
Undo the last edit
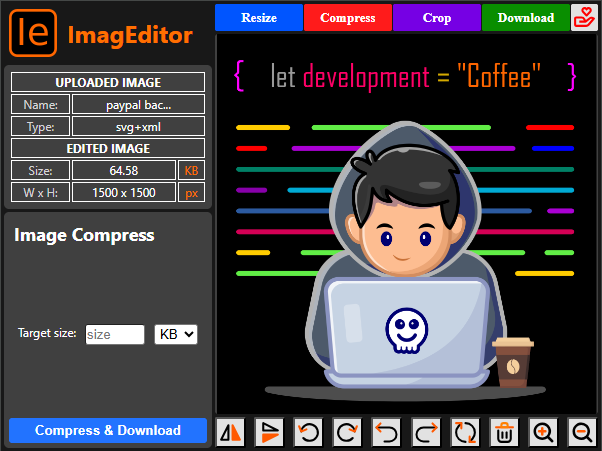pos(387,432)
